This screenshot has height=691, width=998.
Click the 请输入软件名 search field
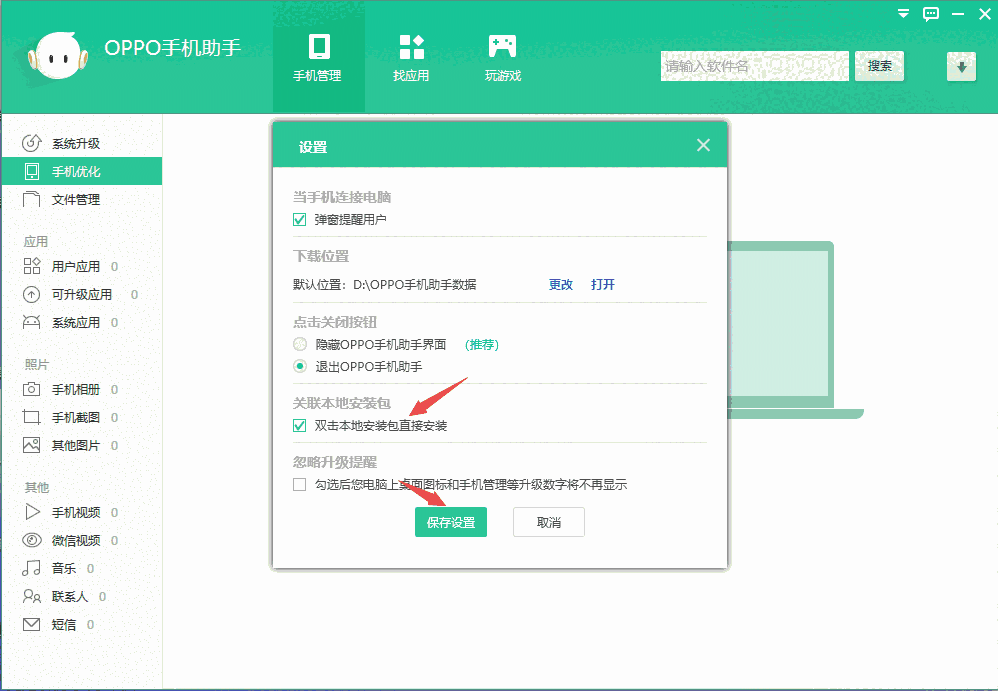(754, 66)
